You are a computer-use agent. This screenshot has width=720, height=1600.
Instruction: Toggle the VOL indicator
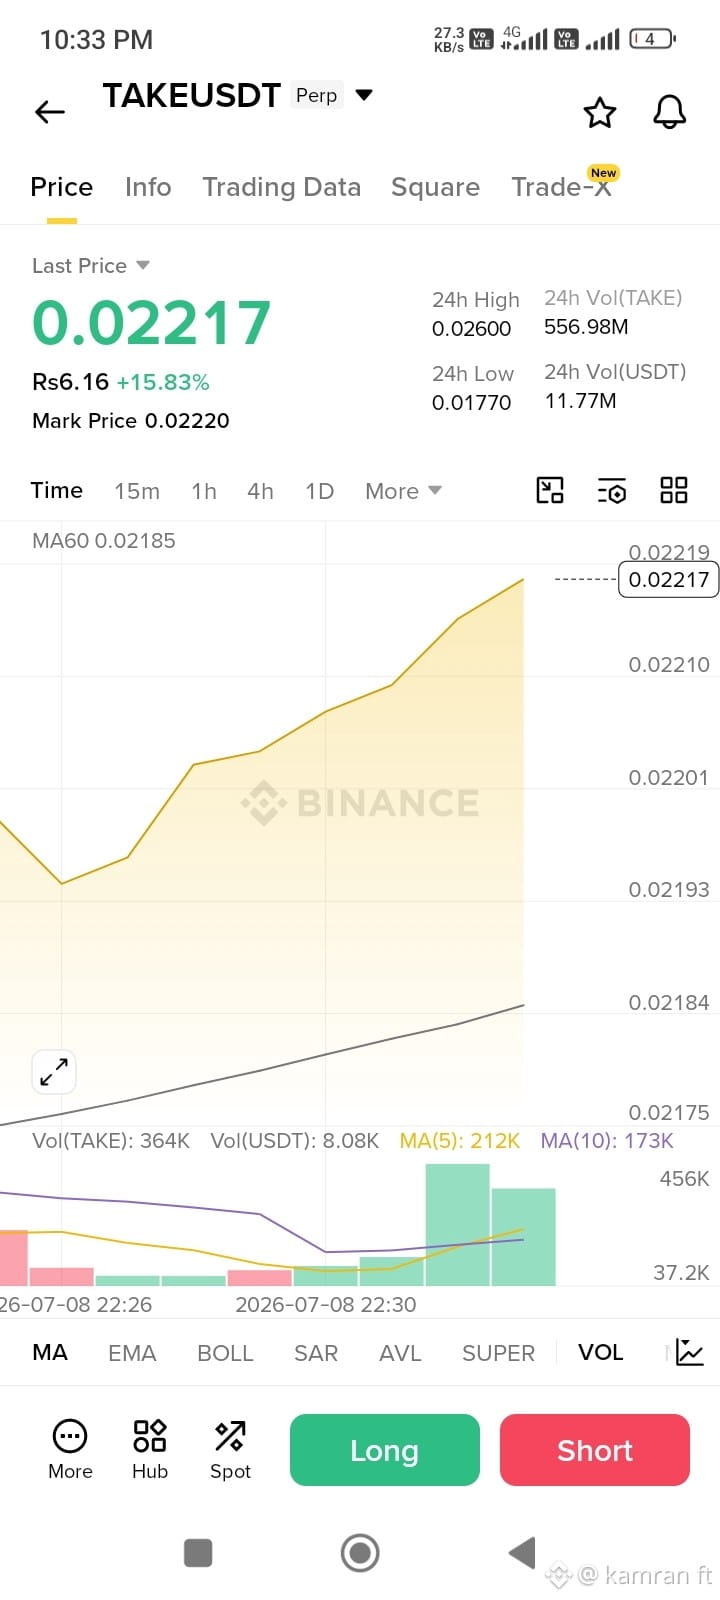pos(601,1352)
